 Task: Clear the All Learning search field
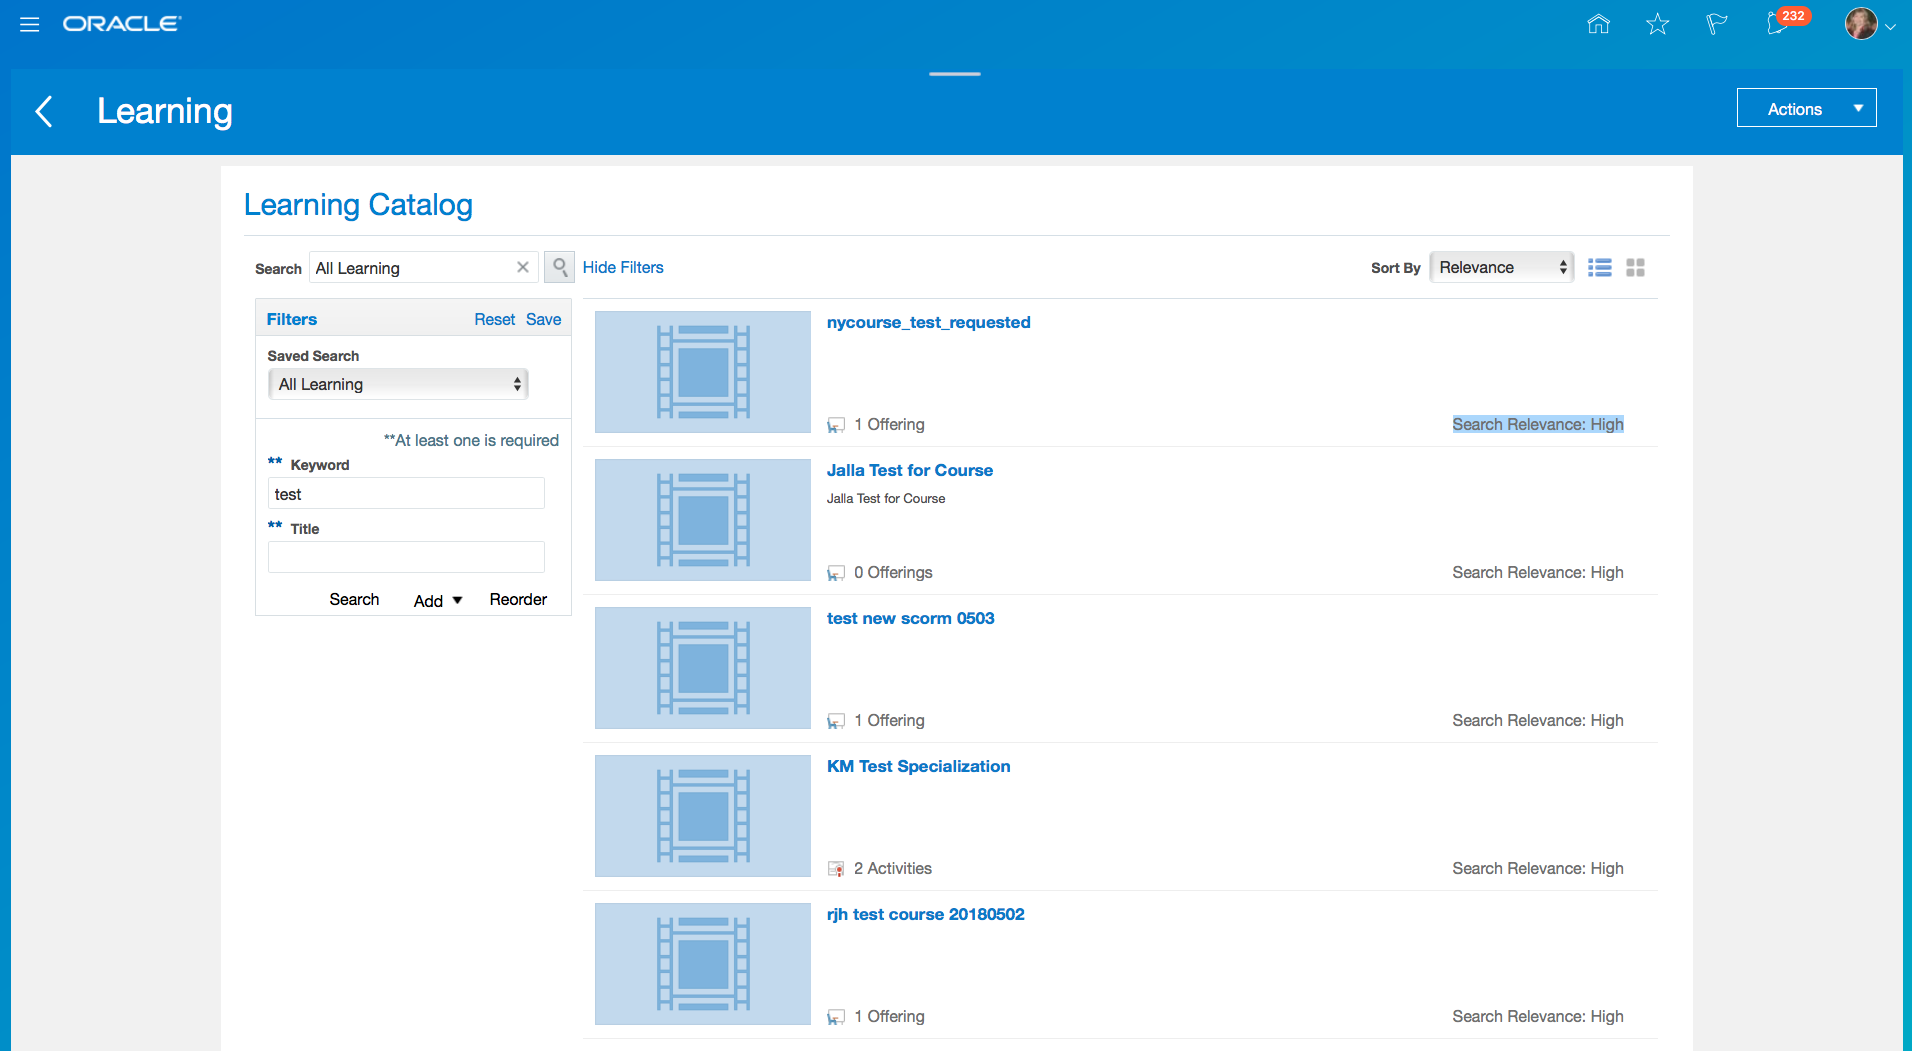tap(523, 267)
